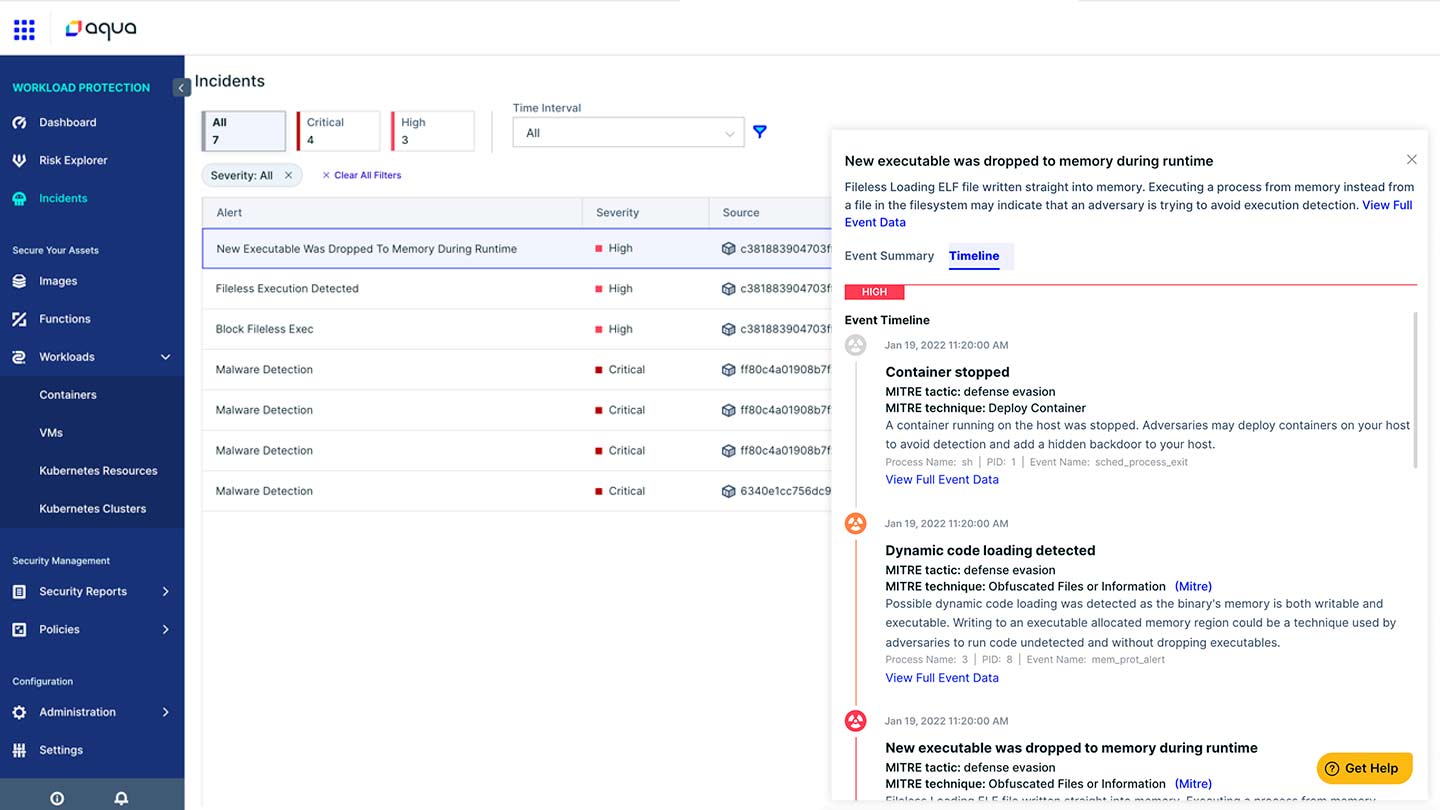The height and width of the screenshot is (810, 1440).
Task: Click Clear All Filters link
Action: pos(362,175)
